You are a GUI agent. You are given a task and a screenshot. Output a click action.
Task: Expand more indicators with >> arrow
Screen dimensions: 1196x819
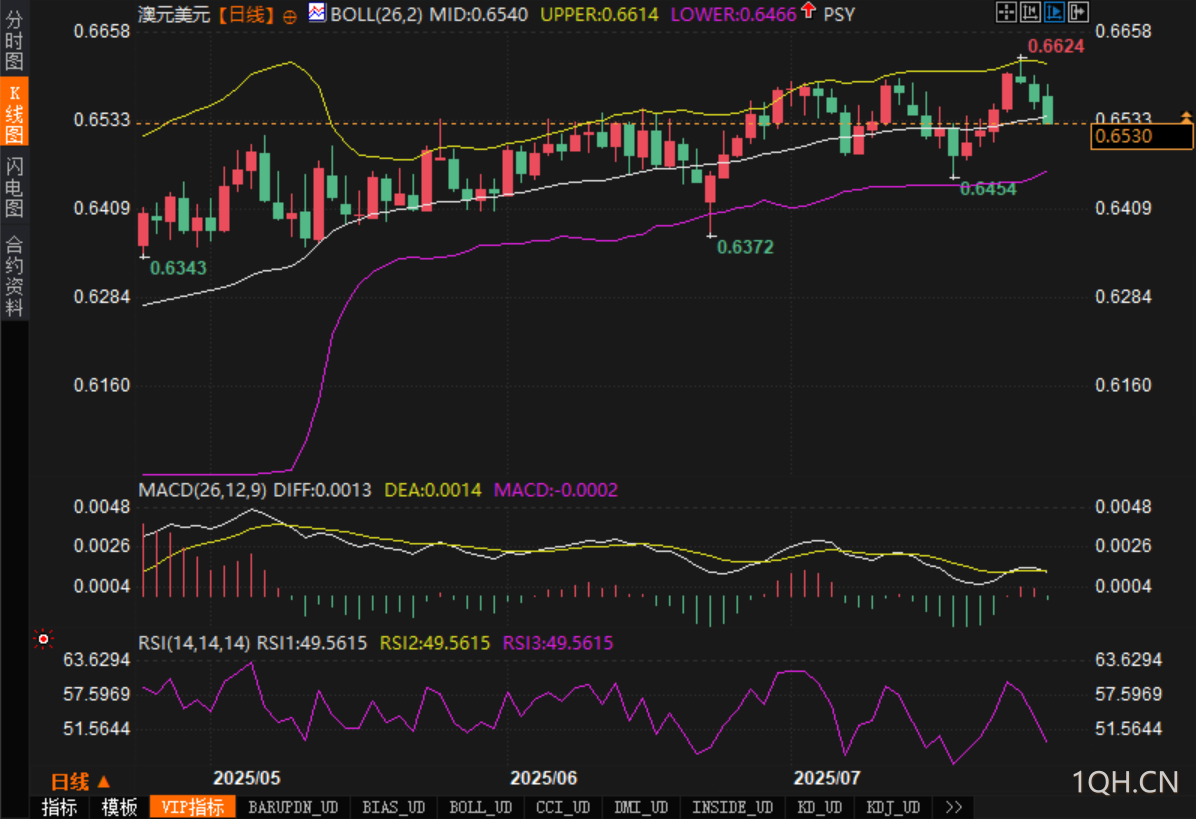[953, 807]
